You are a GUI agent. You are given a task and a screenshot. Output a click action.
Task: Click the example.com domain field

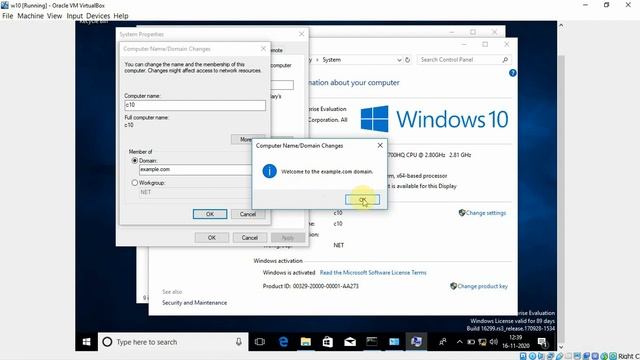point(195,170)
